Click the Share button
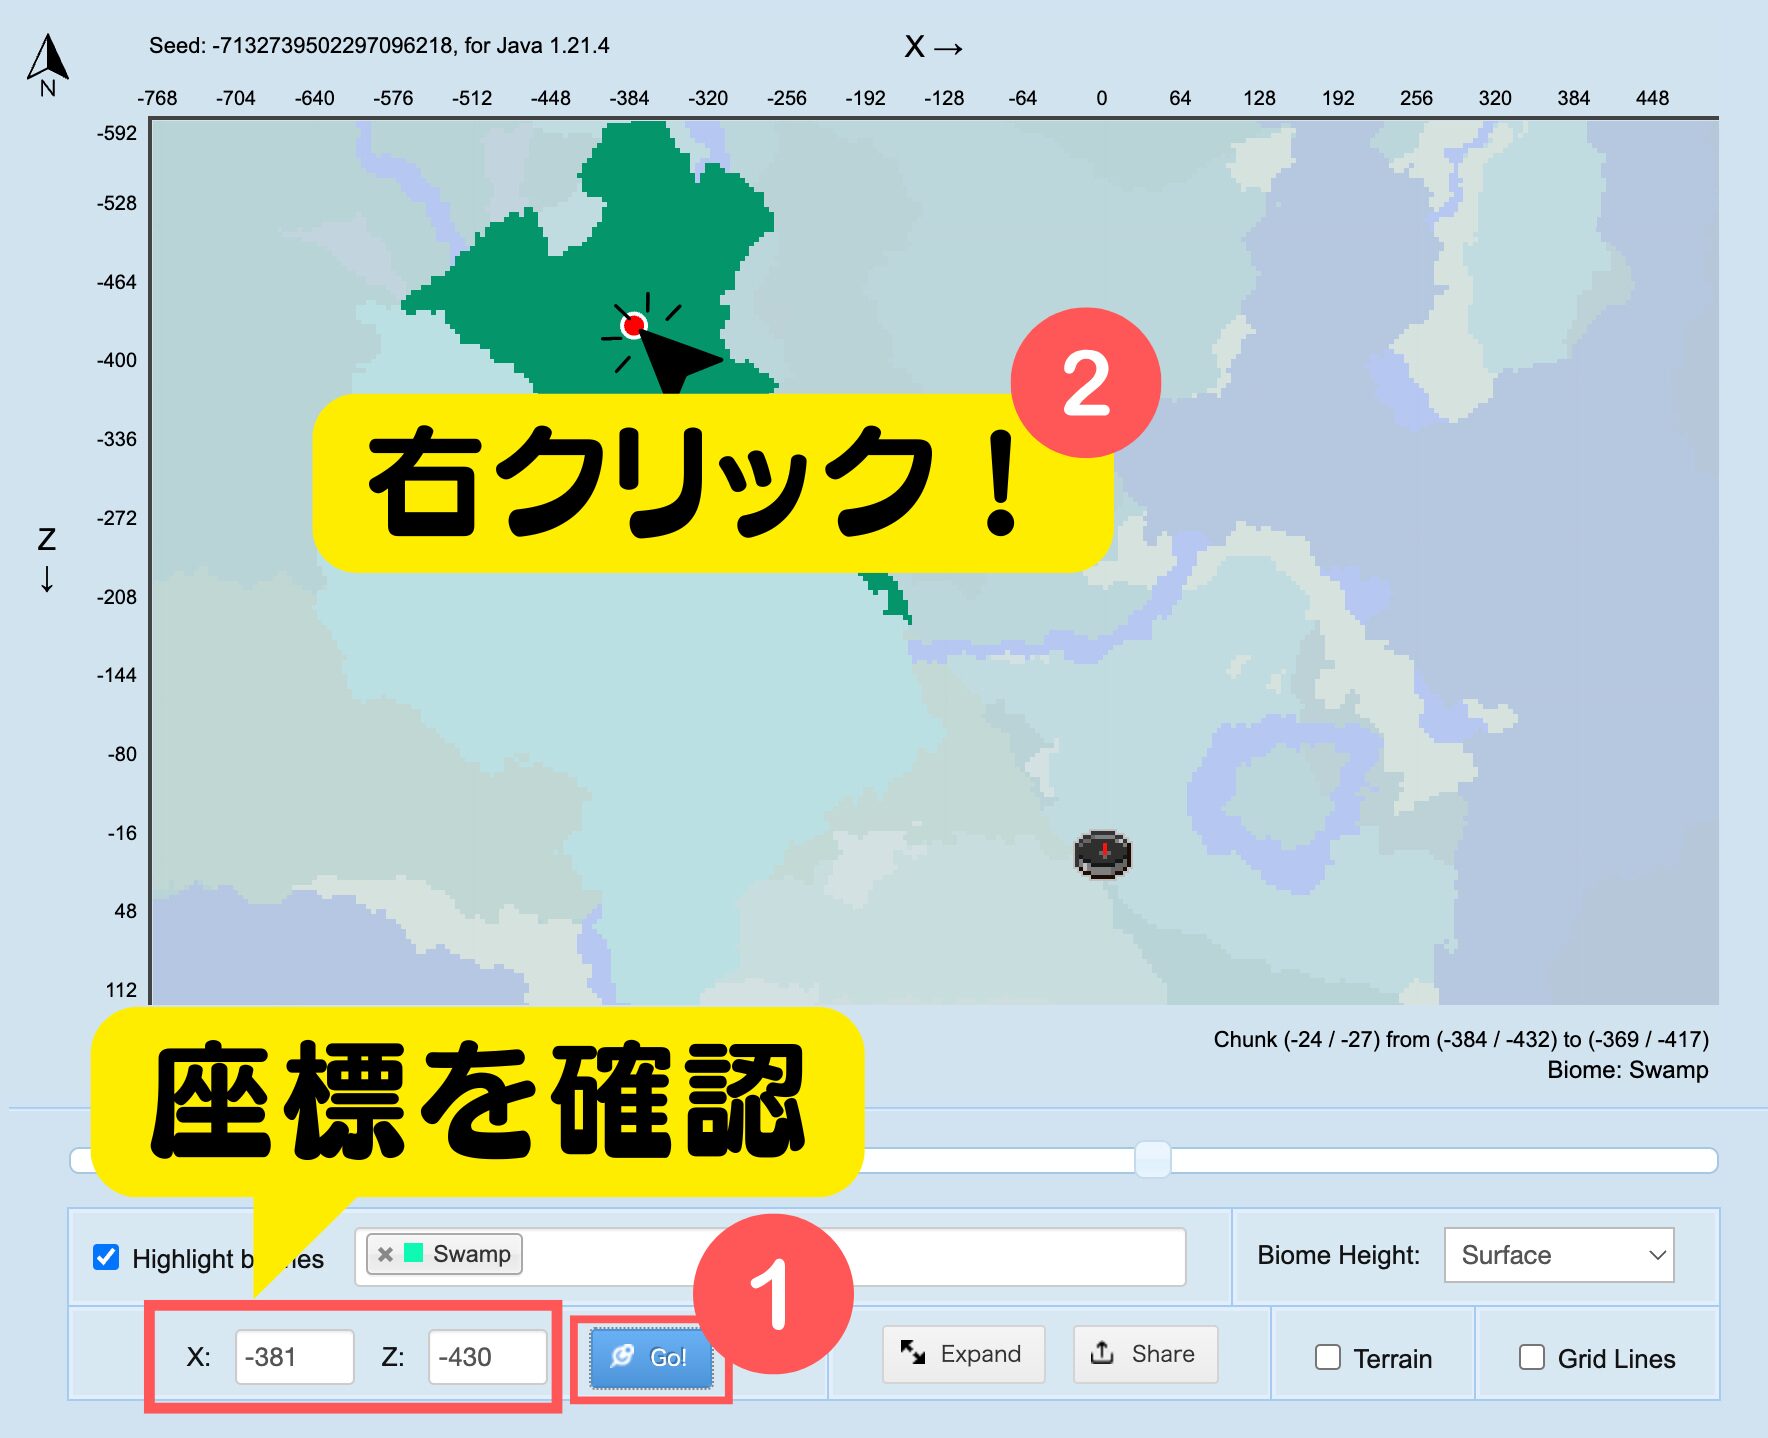Image resolution: width=1768 pixels, height=1438 pixels. [1145, 1354]
